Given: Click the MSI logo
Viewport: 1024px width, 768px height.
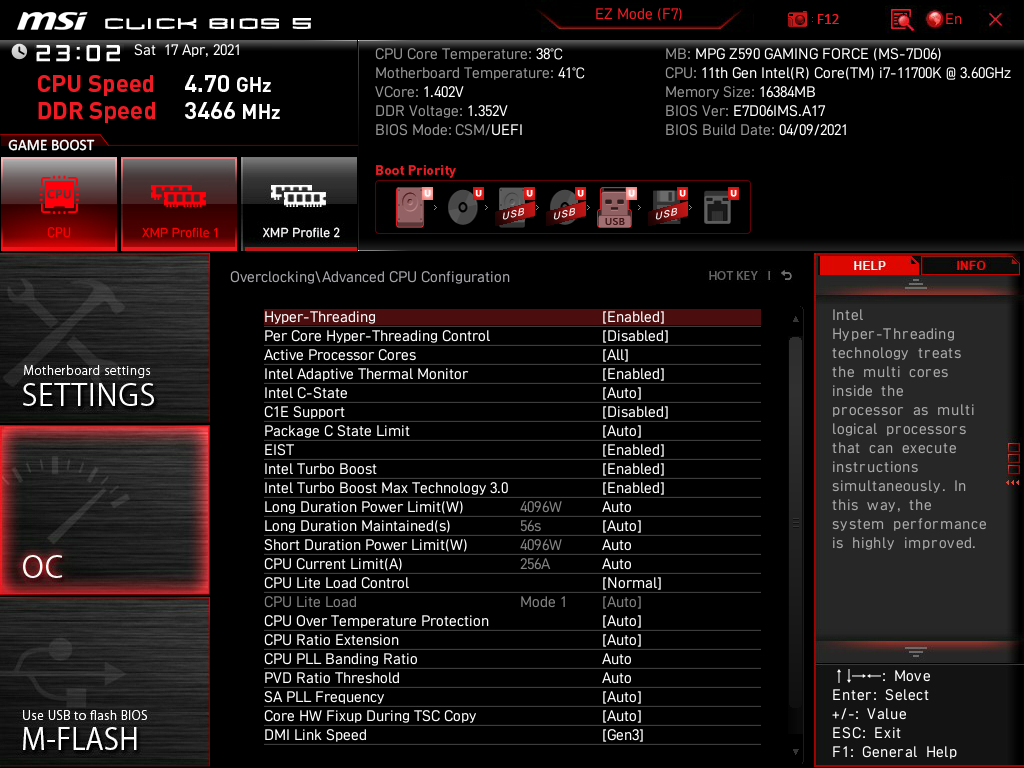Looking at the screenshot, I should pos(52,21).
